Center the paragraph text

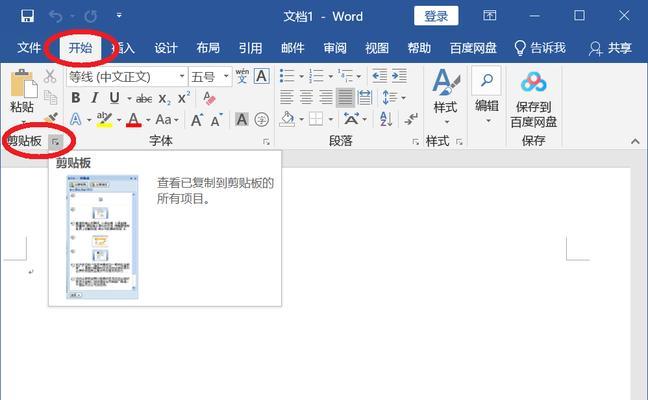(306, 98)
